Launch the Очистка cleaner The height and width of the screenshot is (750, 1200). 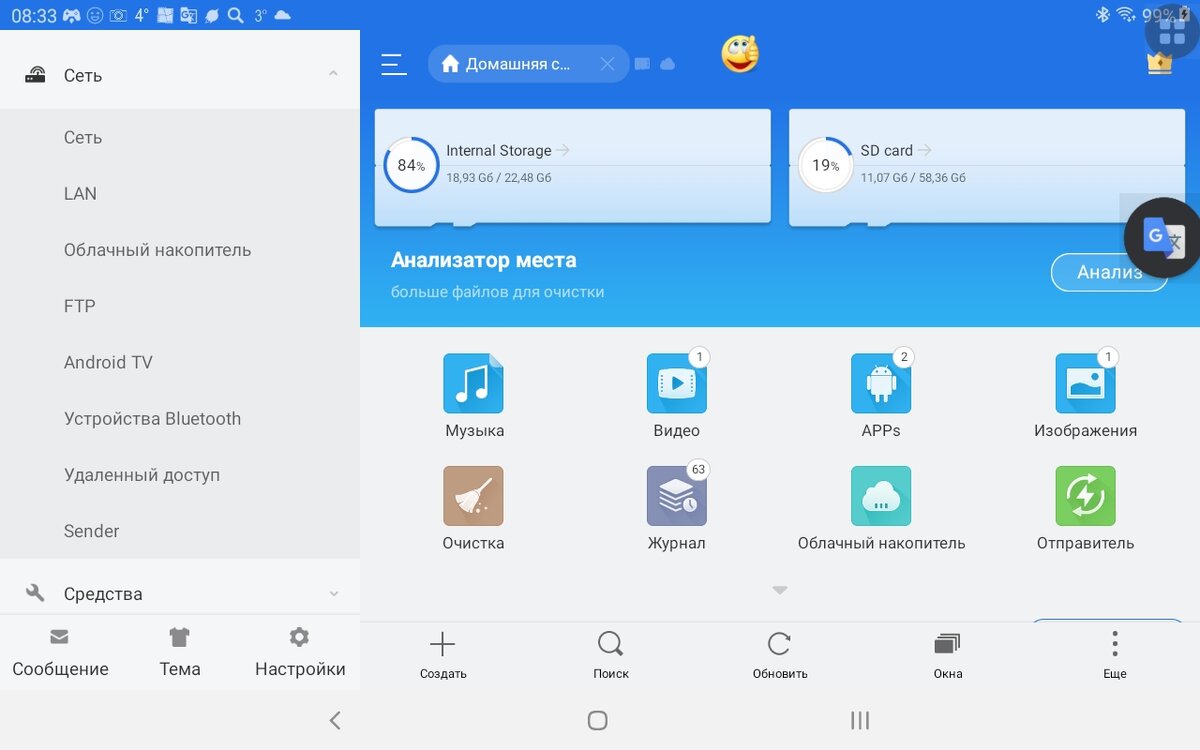pyautogui.click(x=473, y=508)
